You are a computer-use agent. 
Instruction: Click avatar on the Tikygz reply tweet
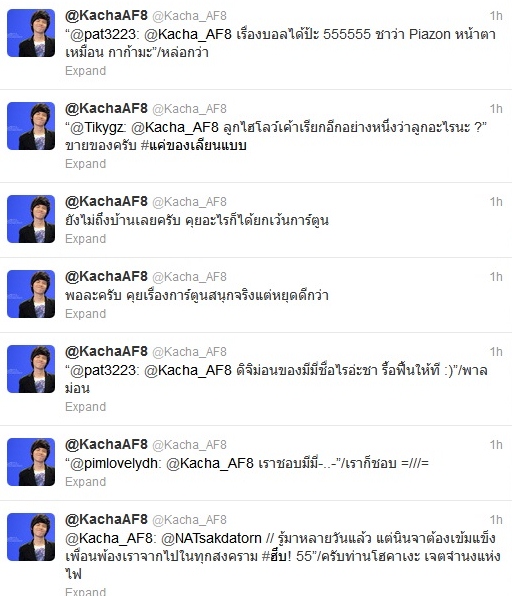(x=31, y=126)
